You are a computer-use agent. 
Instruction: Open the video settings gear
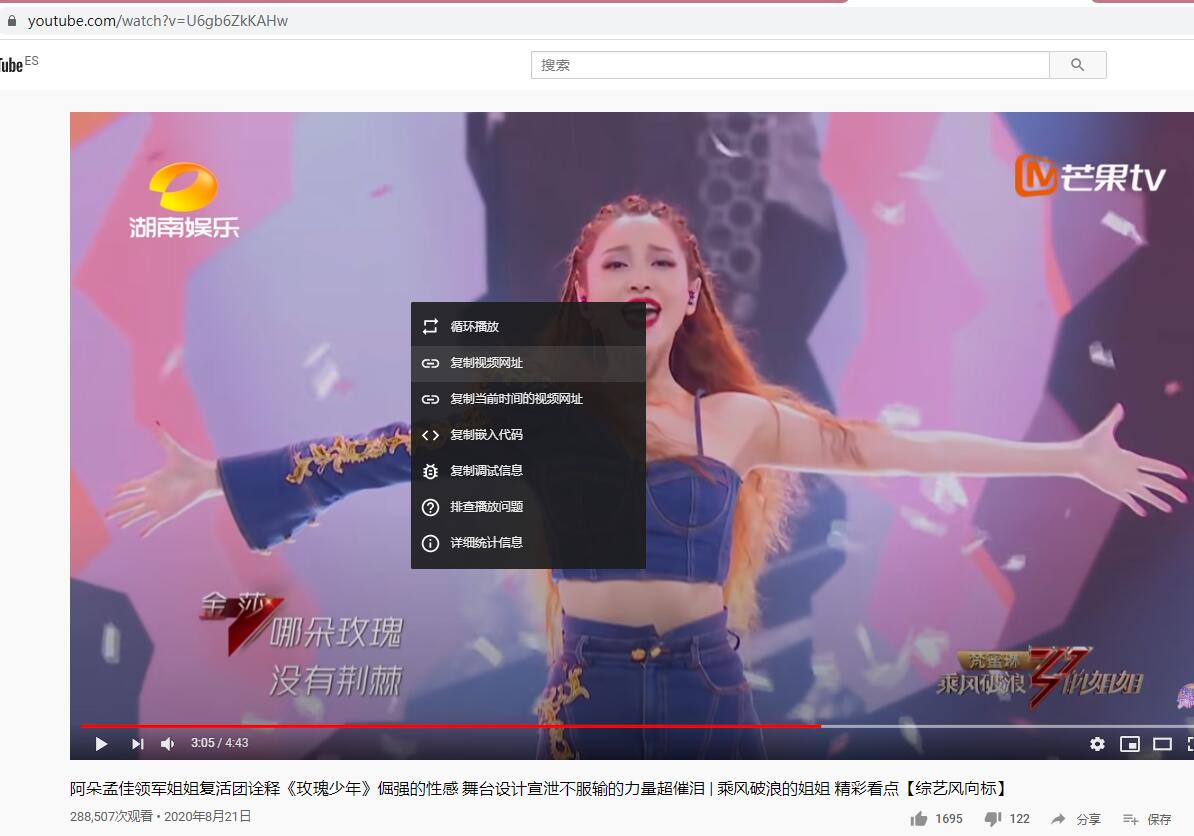[1097, 744]
